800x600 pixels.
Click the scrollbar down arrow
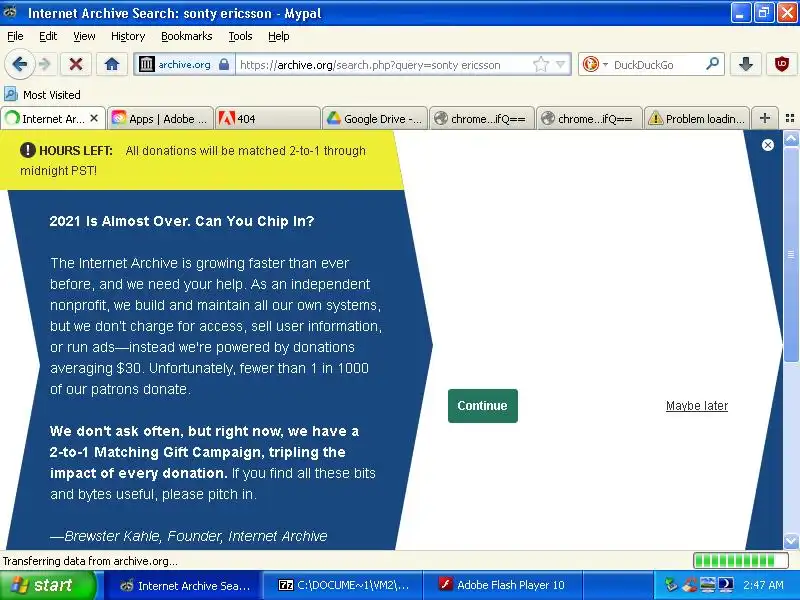791,541
